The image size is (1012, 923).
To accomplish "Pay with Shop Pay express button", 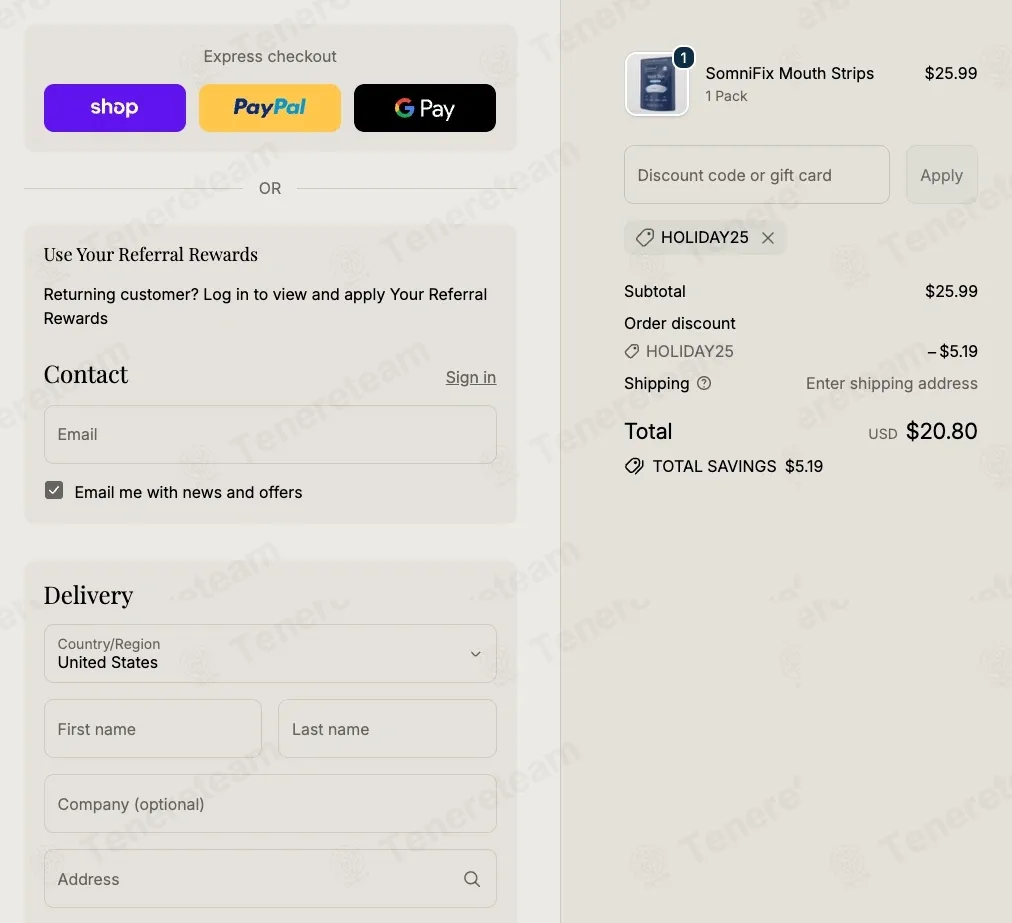I will pyautogui.click(x=115, y=108).
